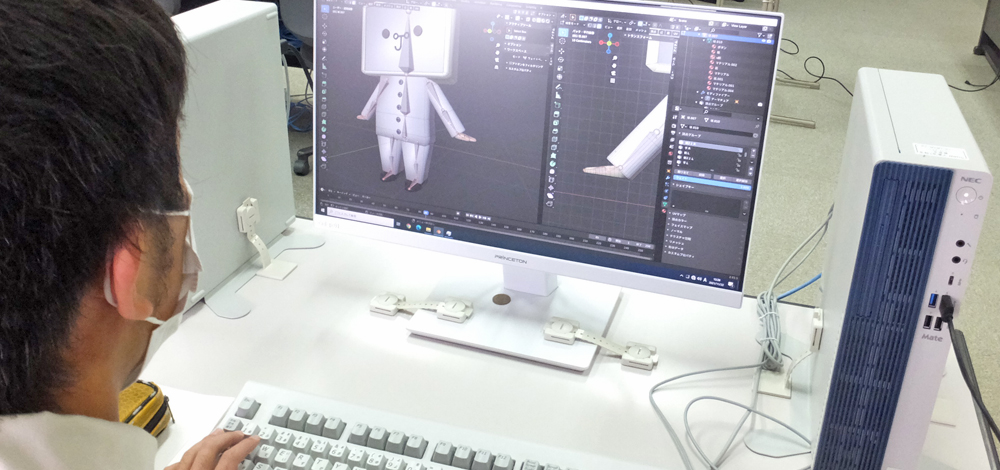This screenshot has width=1000, height=470.
Task: Open the 追加 menu in right viewport header
Action: pyautogui.click(x=628, y=29)
